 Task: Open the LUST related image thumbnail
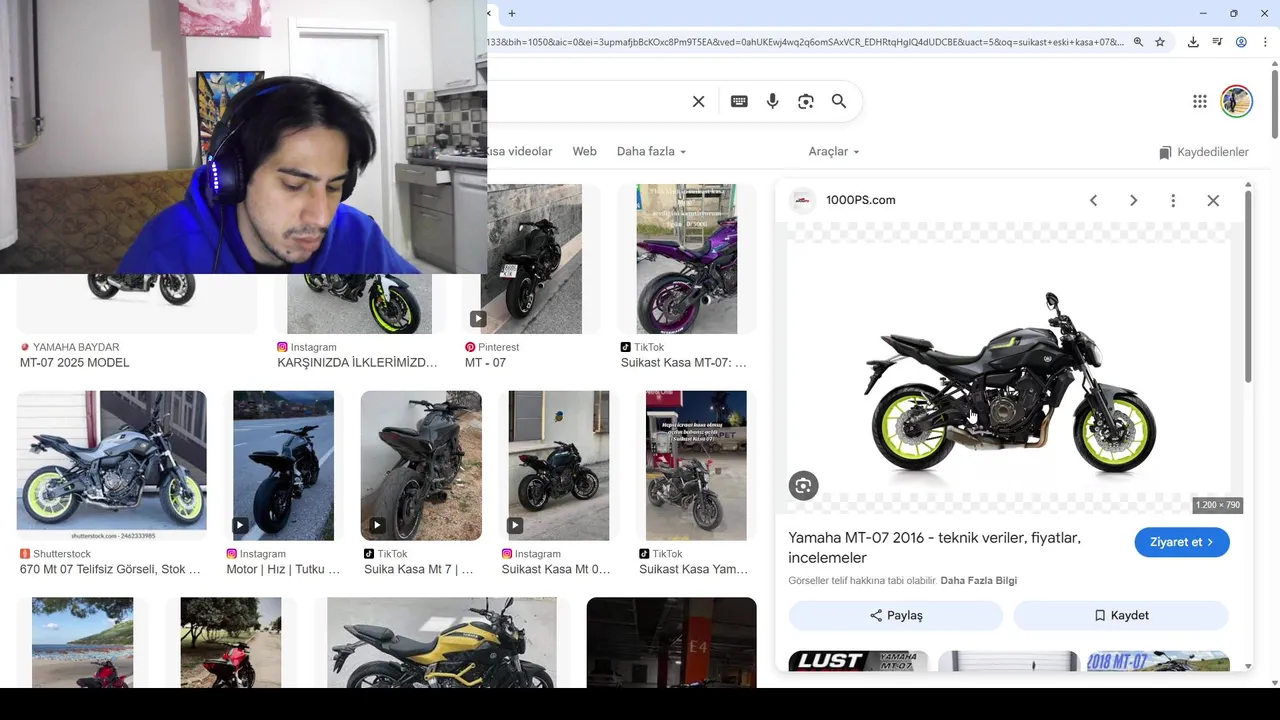[858, 661]
